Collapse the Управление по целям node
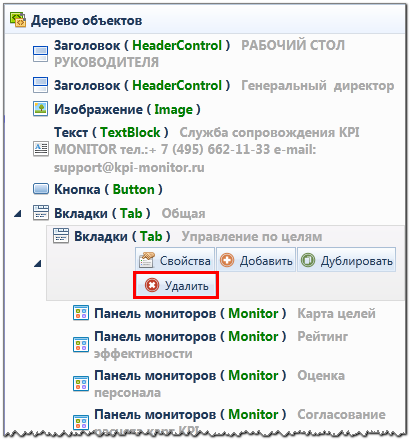Viewport: 410px width, 446px height. click(x=37, y=264)
